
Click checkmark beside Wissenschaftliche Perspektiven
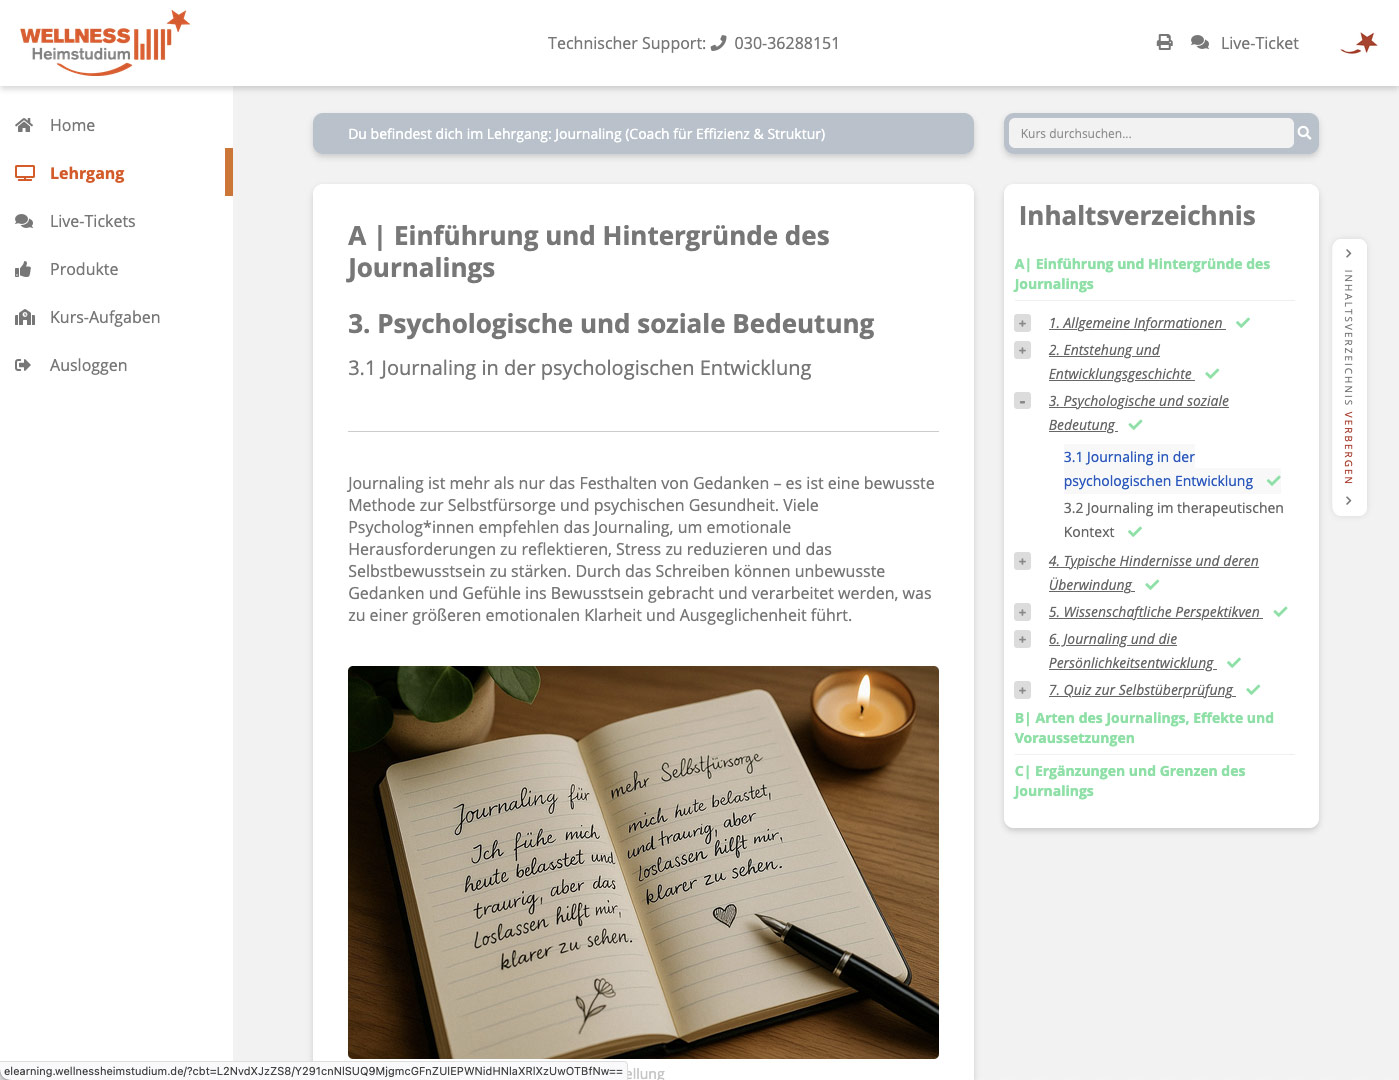coord(1280,612)
